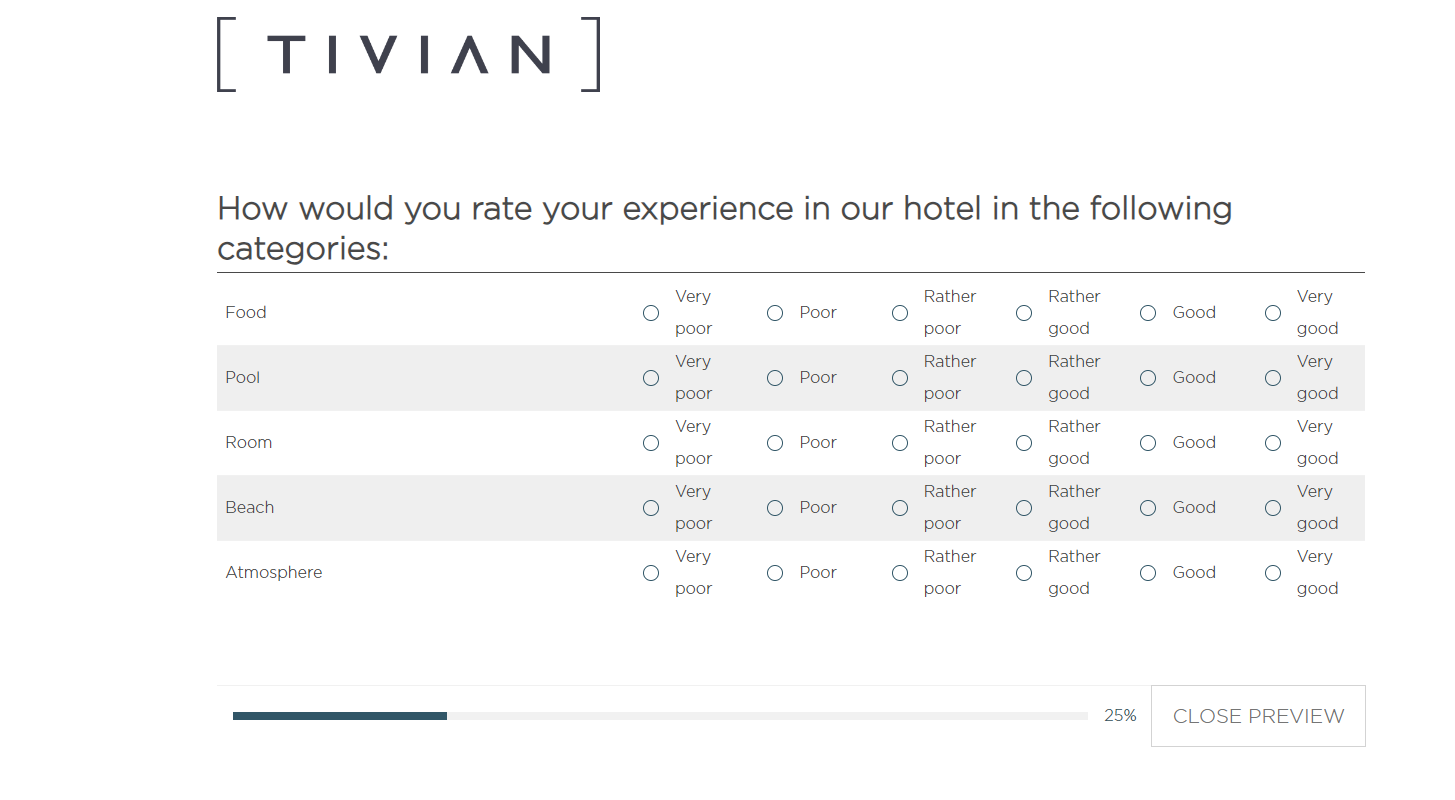Click the Tivian logo
The height and width of the screenshot is (800, 1455).
click(408, 54)
